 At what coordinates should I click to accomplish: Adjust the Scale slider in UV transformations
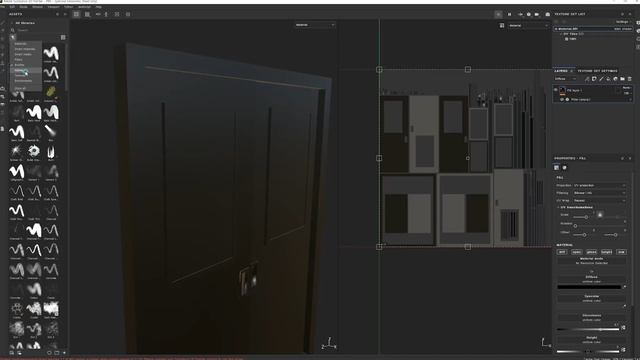coord(586,217)
